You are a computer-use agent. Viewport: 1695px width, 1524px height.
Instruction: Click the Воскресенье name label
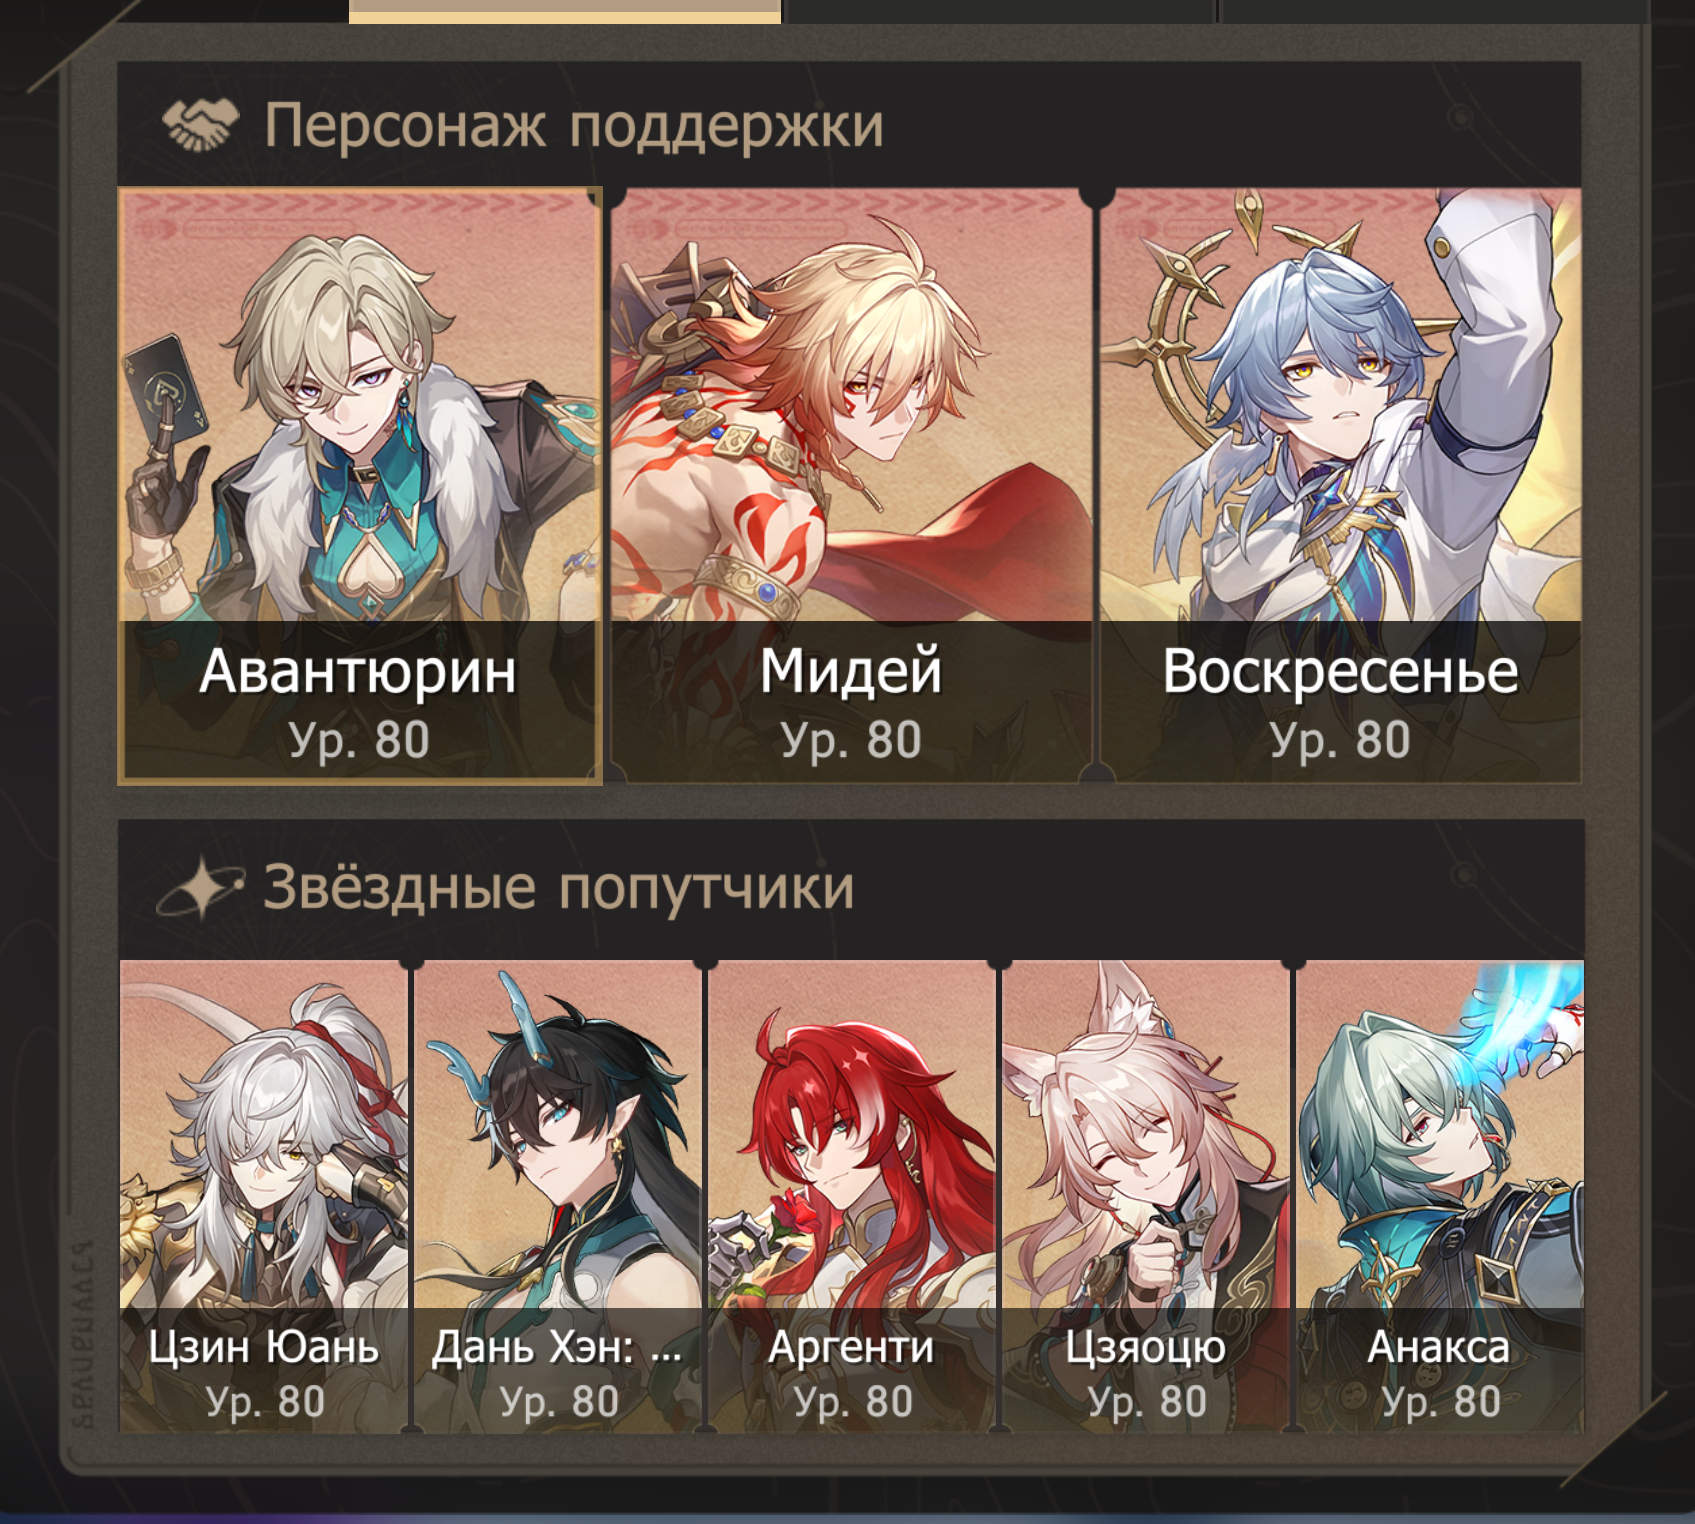[x=1341, y=671]
